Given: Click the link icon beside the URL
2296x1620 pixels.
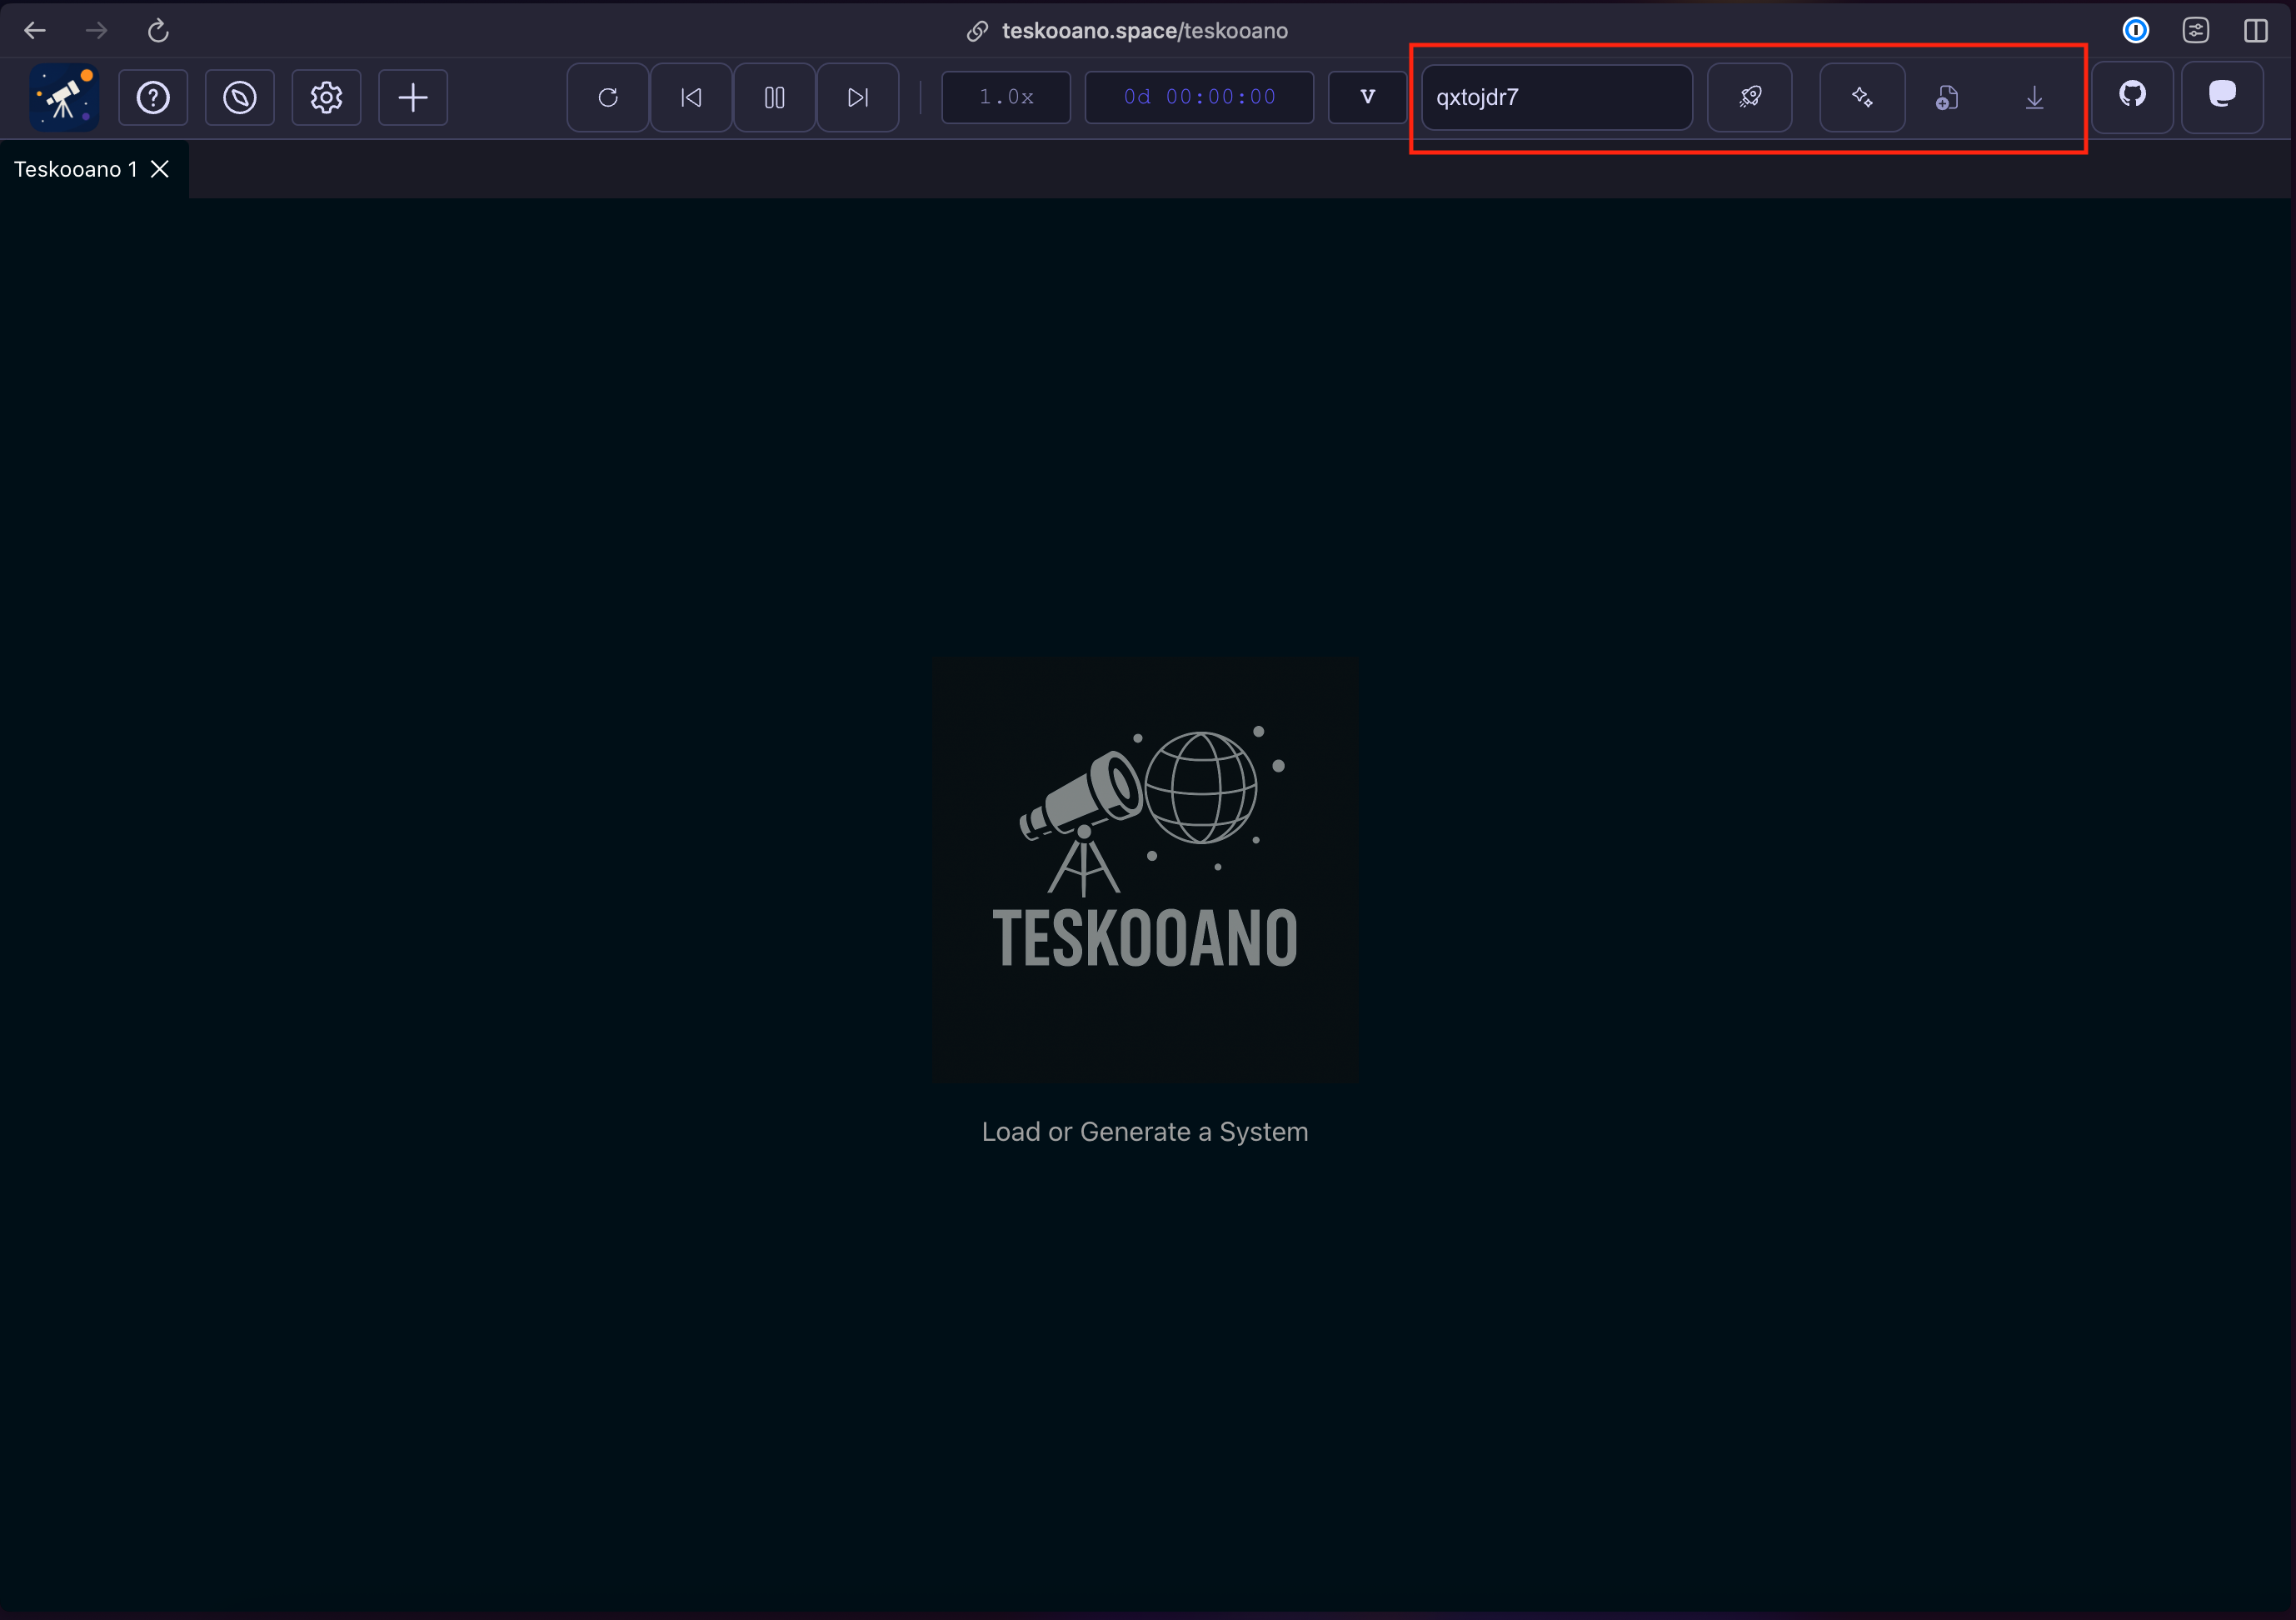Looking at the screenshot, I should coord(977,31).
